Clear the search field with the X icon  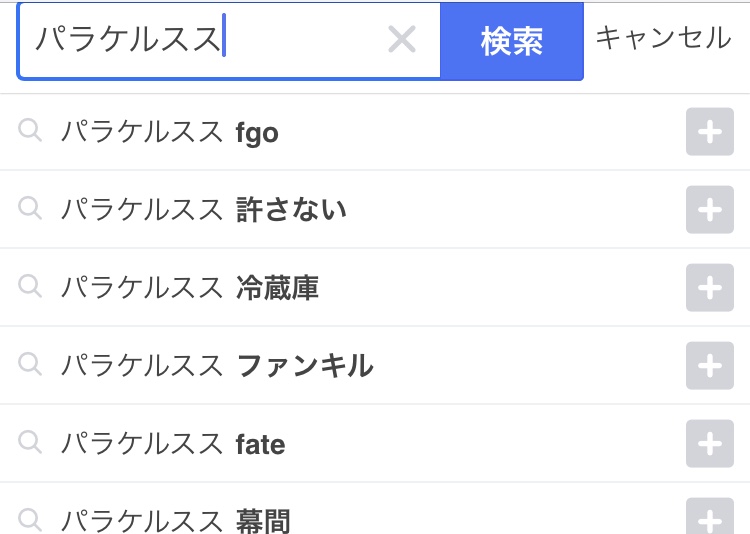(x=402, y=40)
